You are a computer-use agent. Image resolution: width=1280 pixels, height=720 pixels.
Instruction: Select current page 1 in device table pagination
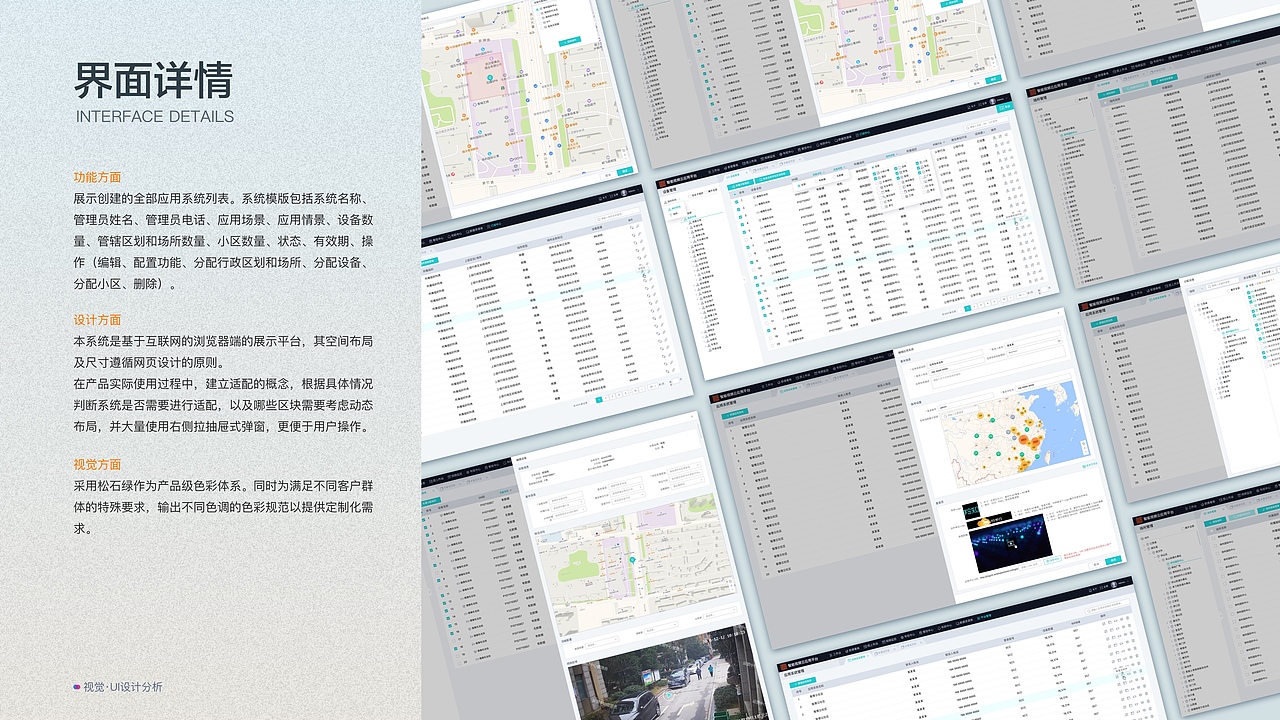click(968, 310)
